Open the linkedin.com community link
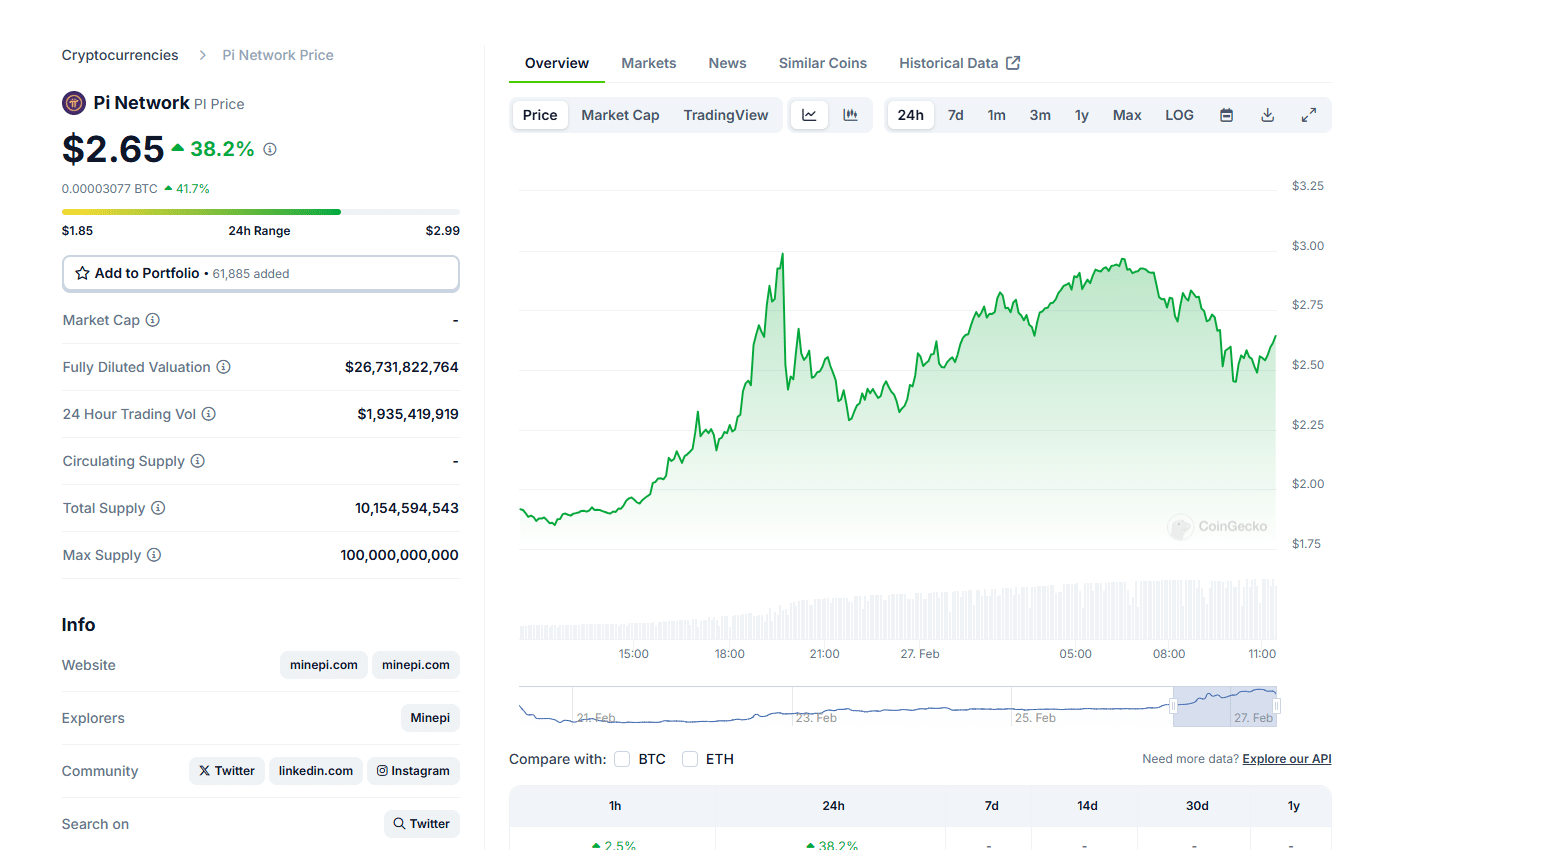This screenshot has height=850, width=1557. [316, 771]
